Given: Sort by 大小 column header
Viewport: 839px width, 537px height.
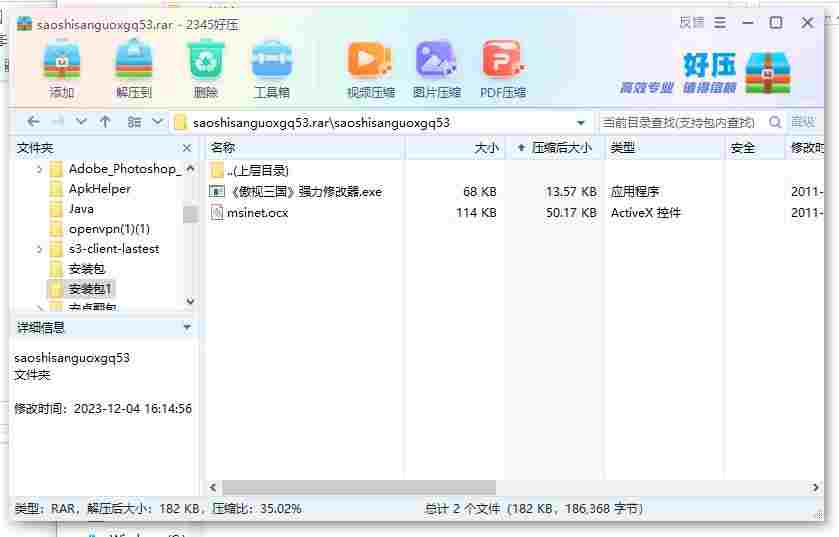Looking at the screenshot, I should [x=454, y=148].
